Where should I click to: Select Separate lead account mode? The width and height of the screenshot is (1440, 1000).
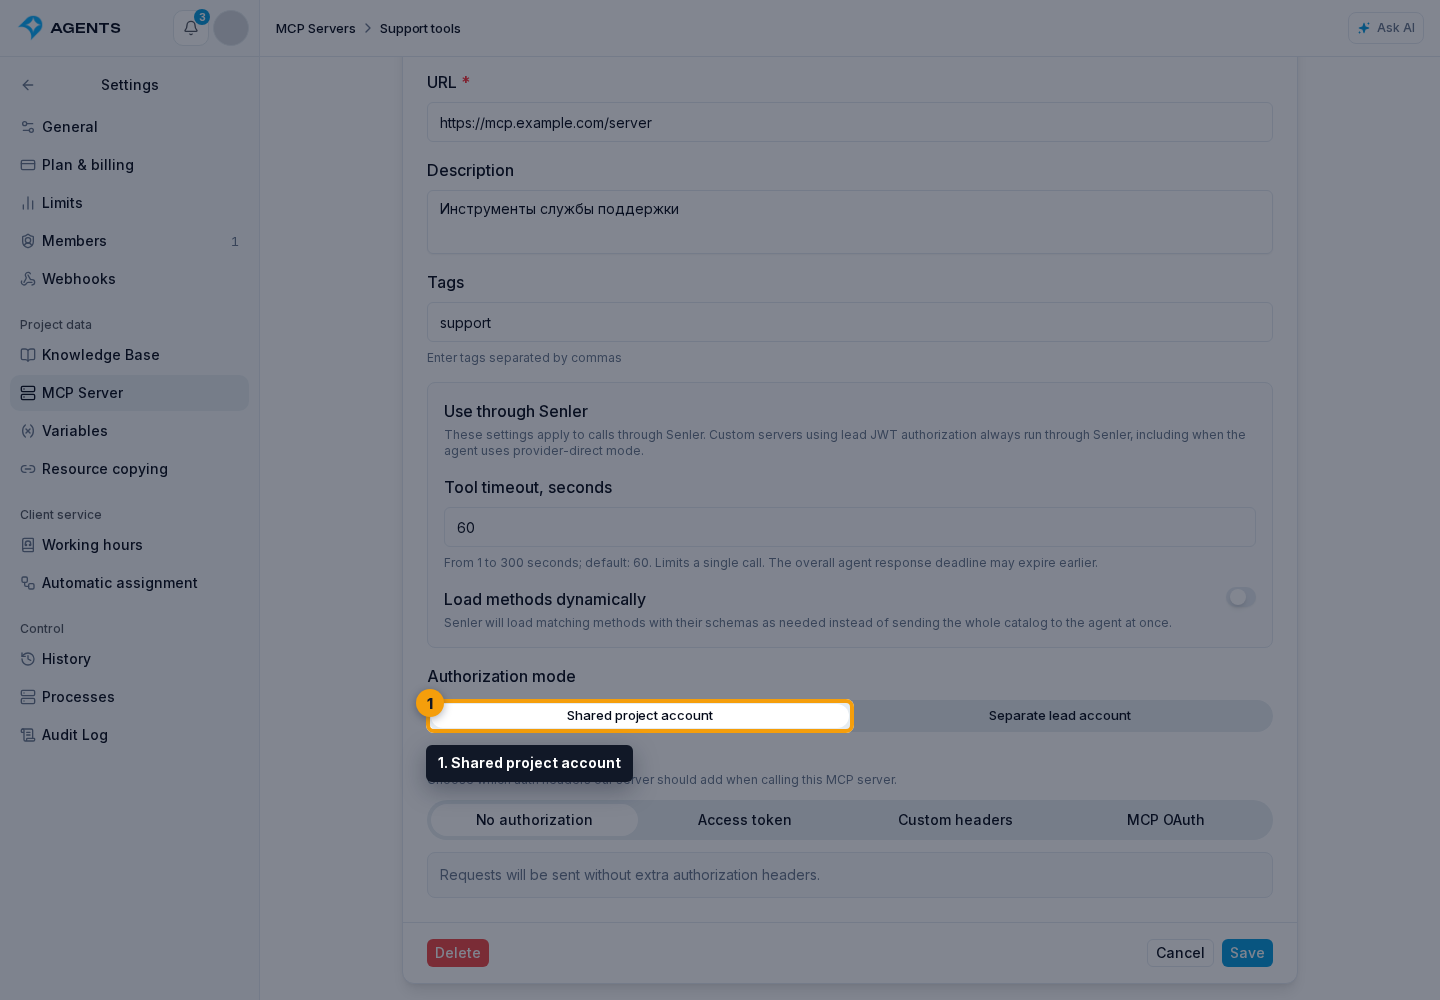(1060, 716)
